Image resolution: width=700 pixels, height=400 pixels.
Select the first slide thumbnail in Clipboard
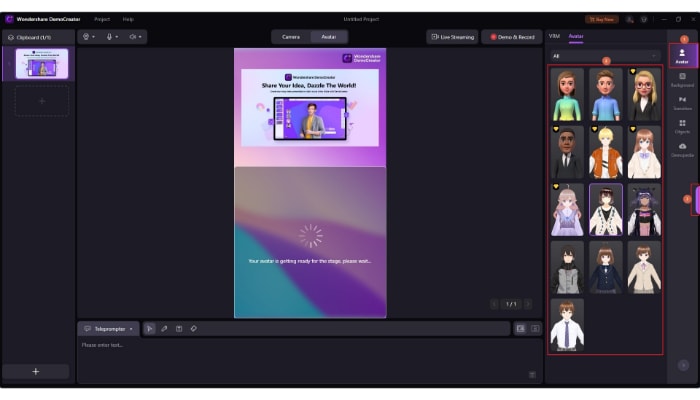(x=42, y=63)
